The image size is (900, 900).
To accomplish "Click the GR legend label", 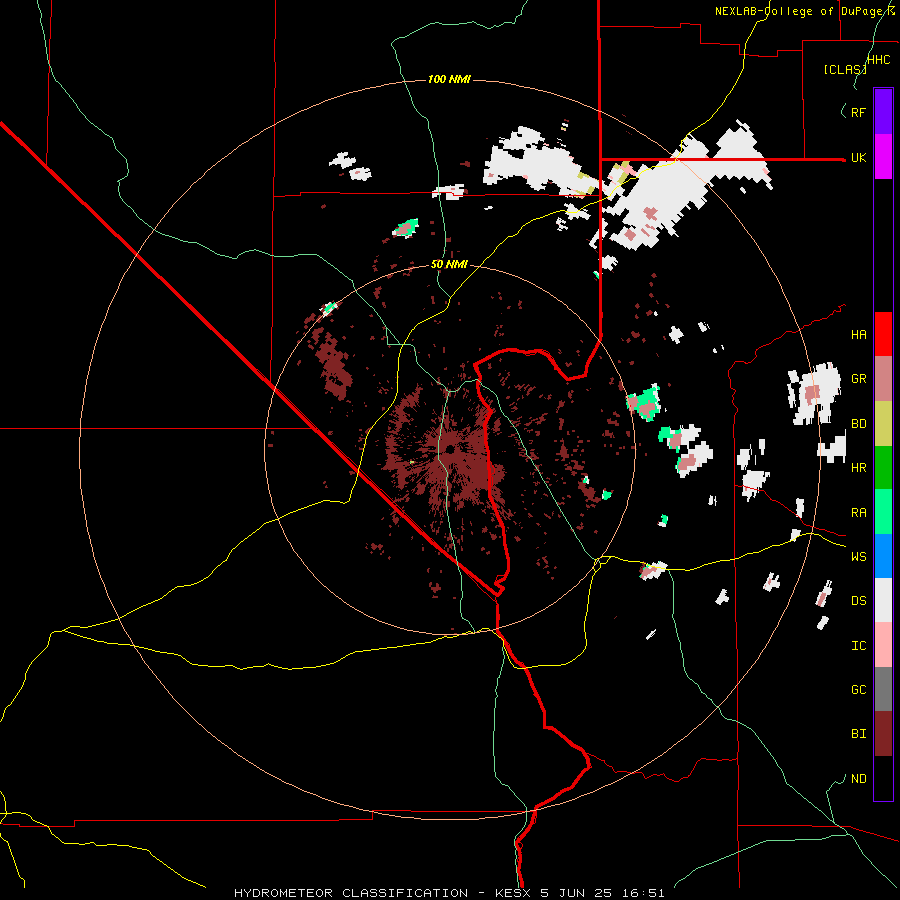I will point(858,379).
